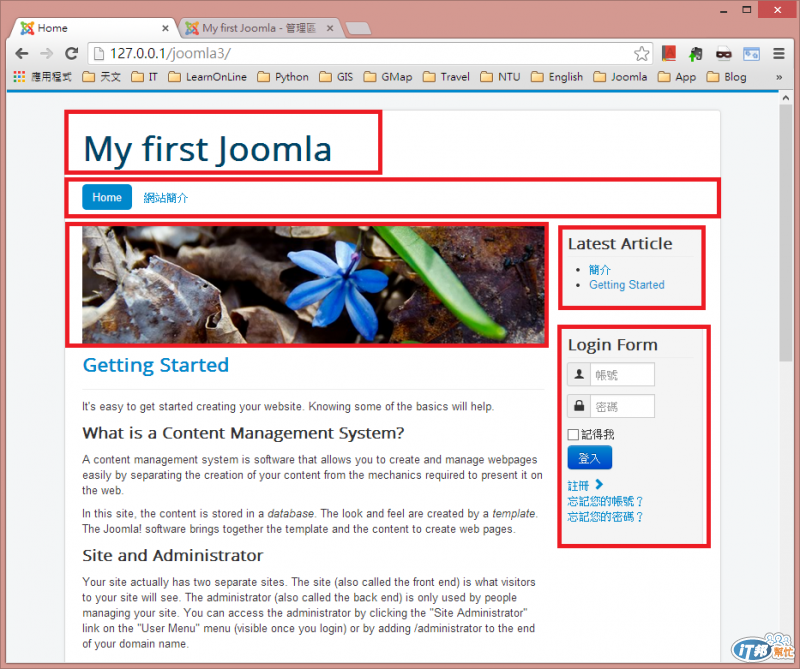The image size is (800, 669).
Task: Open the IT bookmark folder
Action: pyautogui.click(x=144, y=77)
